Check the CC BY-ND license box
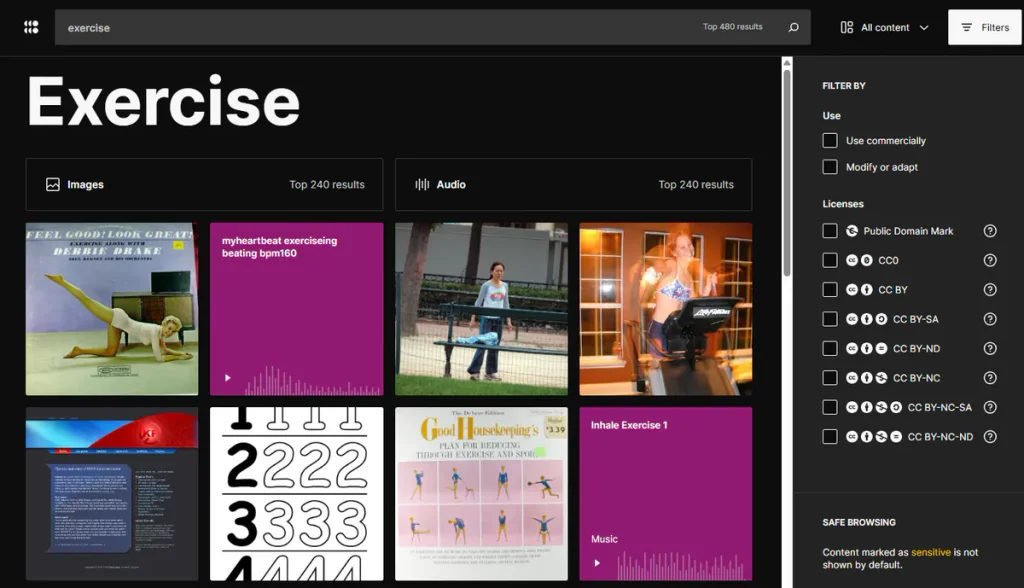 [829, 348]
